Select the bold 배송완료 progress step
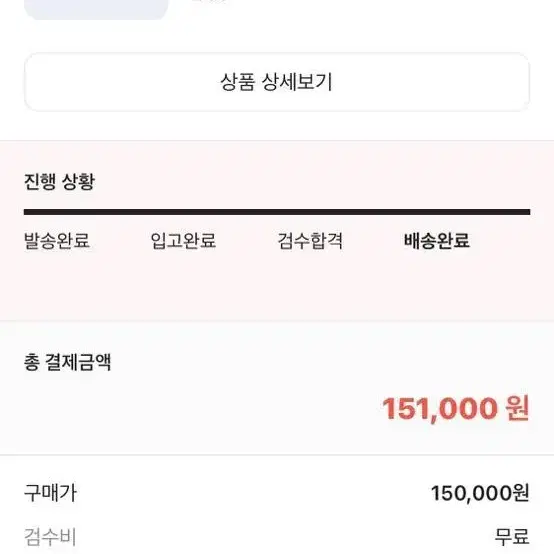The image size is (554, 554). (437, 241)
